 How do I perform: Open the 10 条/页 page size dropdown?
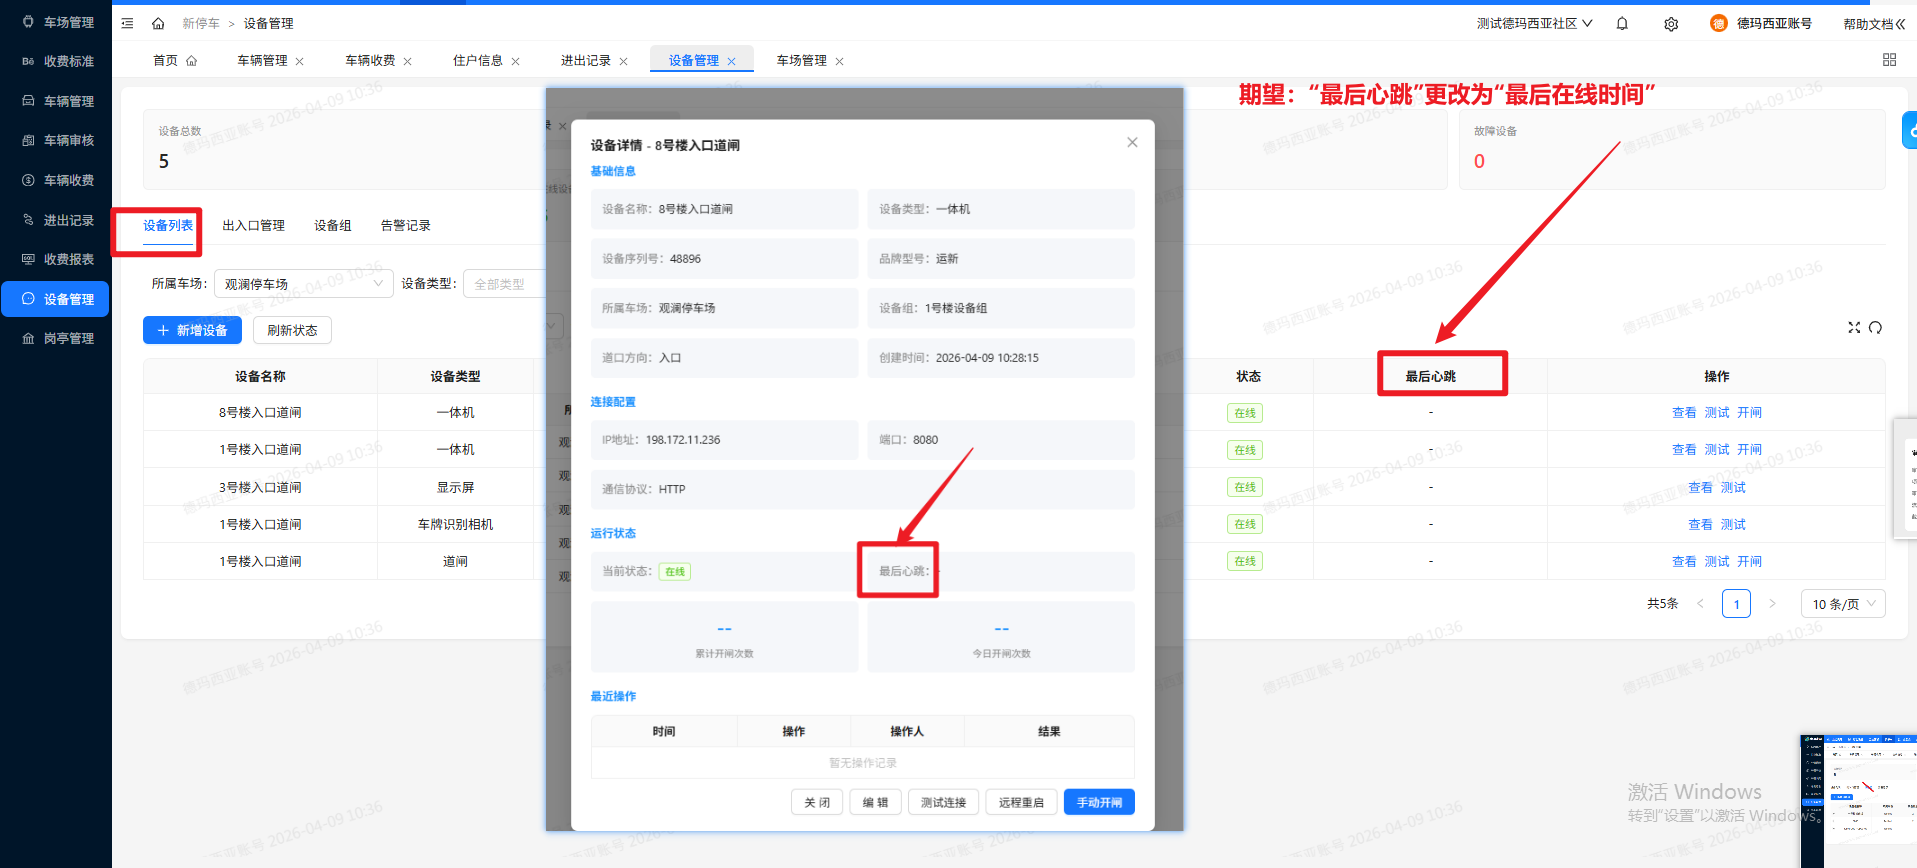coord(1843,604)
